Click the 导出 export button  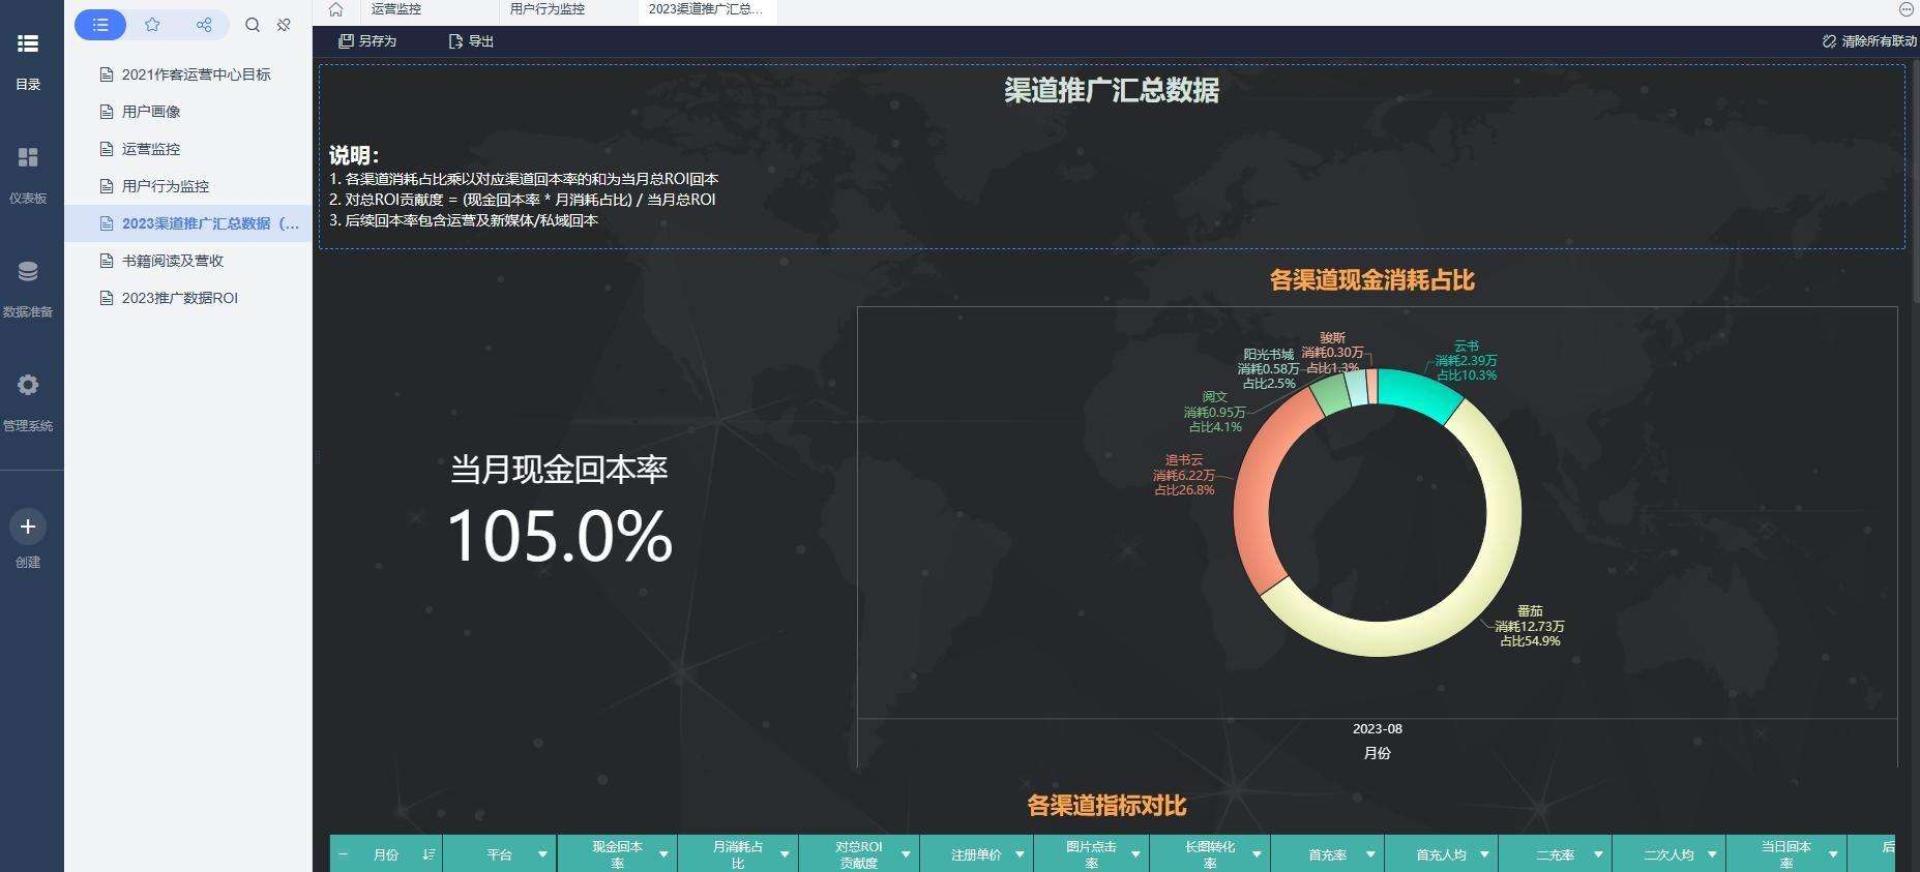(x=471, y=41)
